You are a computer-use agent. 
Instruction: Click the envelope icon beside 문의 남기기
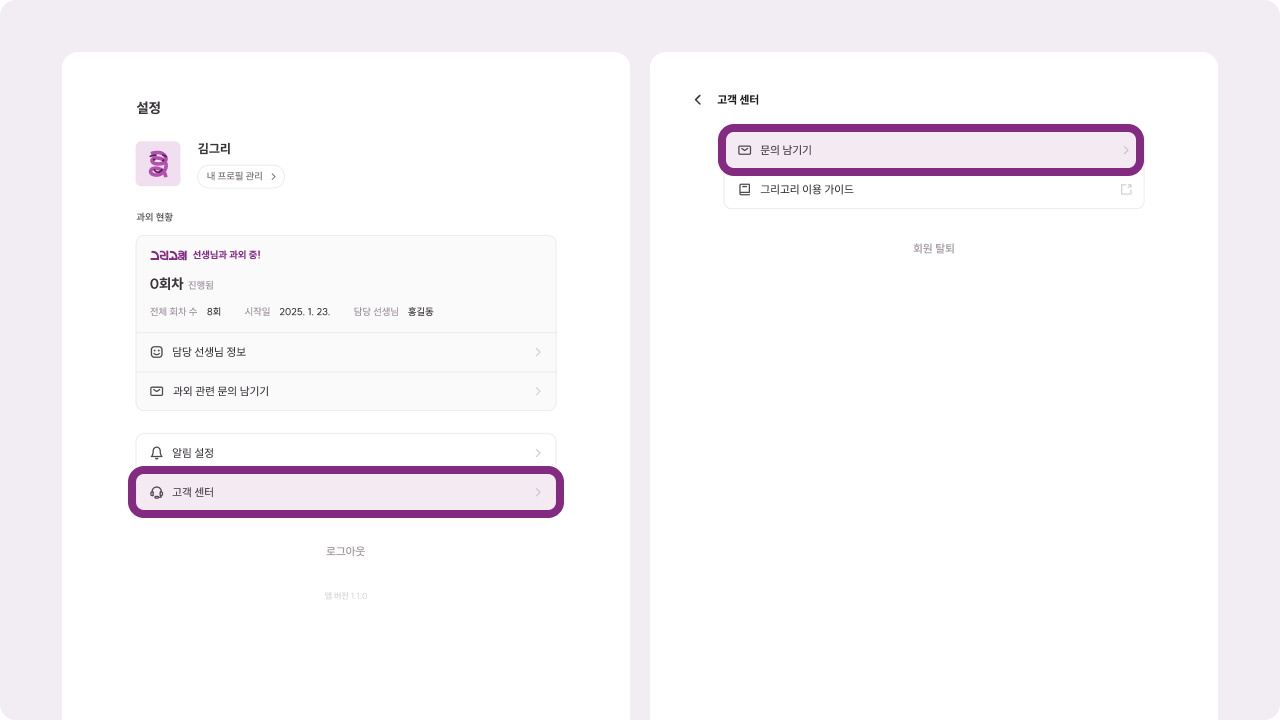(744, 150)
